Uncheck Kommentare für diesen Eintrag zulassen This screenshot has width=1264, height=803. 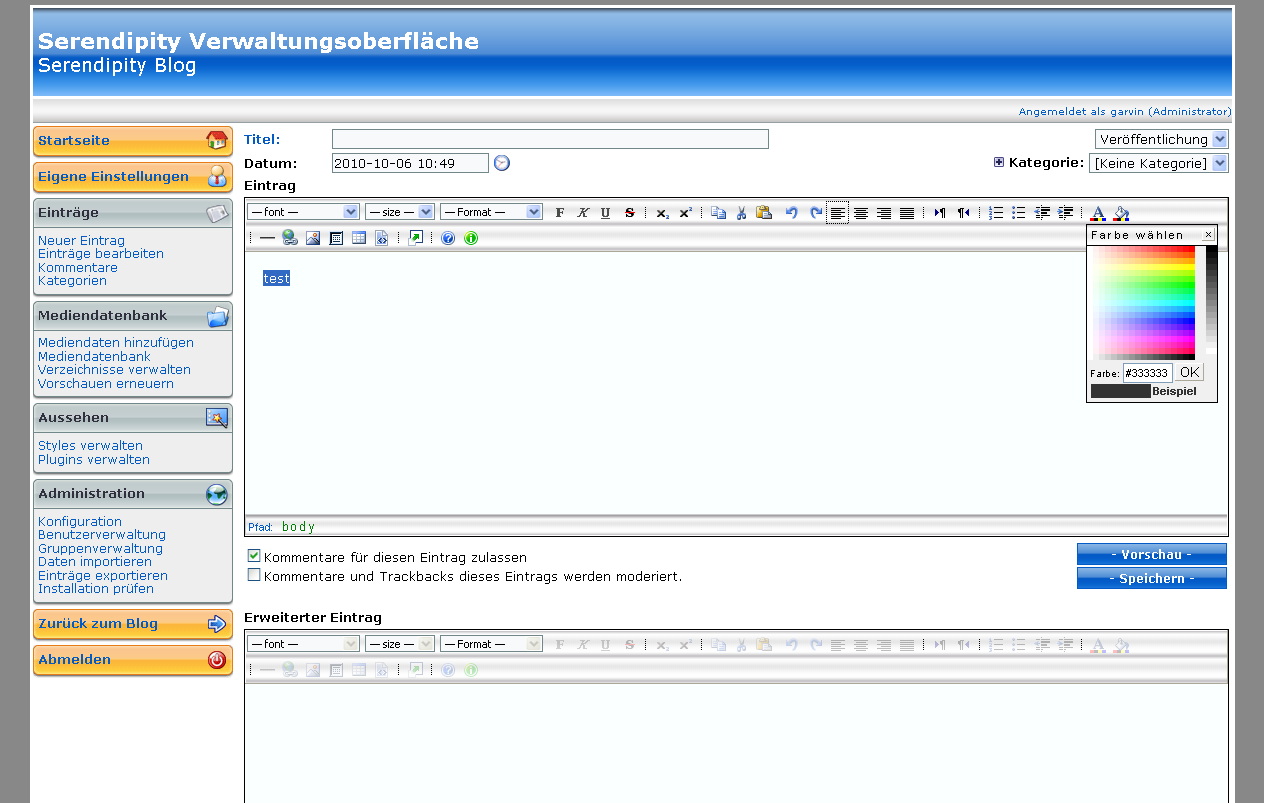254,555
